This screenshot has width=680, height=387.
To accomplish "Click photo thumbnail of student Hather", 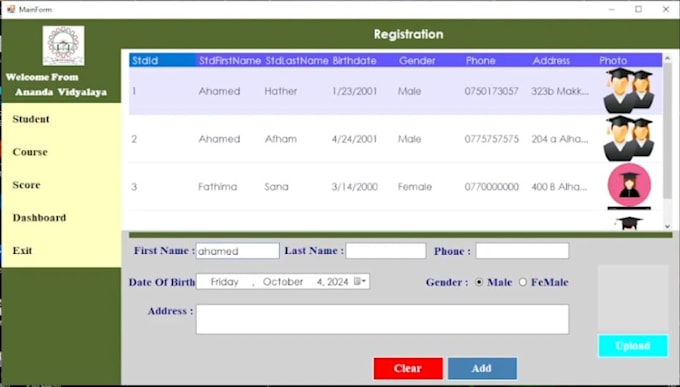I will click(x=629, y=91).
